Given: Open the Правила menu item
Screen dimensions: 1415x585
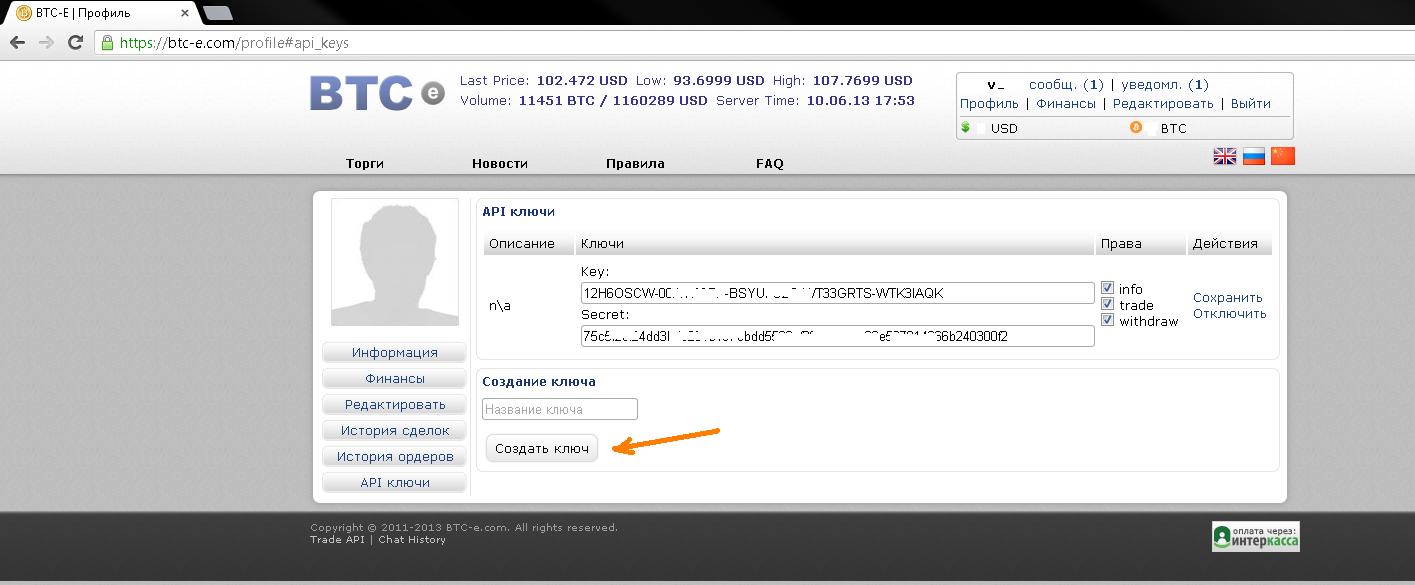Looking at the screenshot, I should (635, 163).
